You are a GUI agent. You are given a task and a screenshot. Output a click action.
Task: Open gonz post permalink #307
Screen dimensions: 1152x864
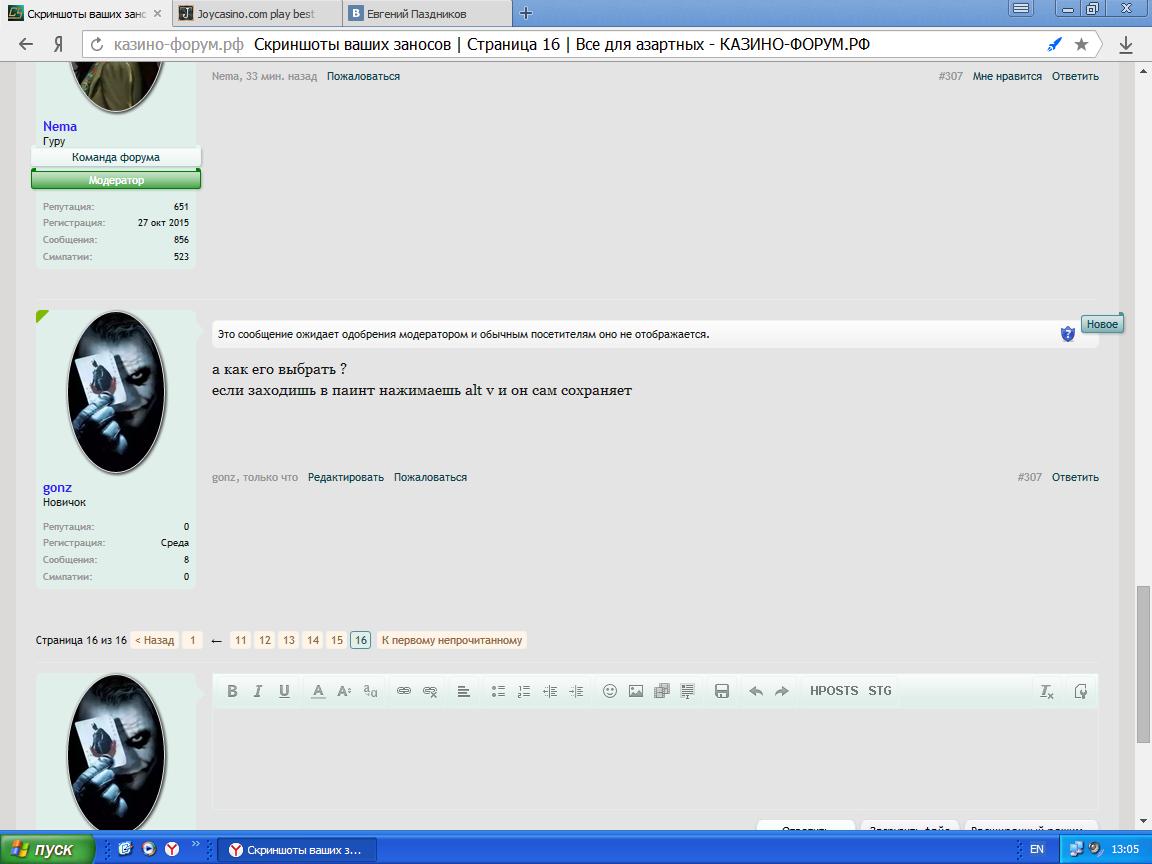click(1029, 477)
